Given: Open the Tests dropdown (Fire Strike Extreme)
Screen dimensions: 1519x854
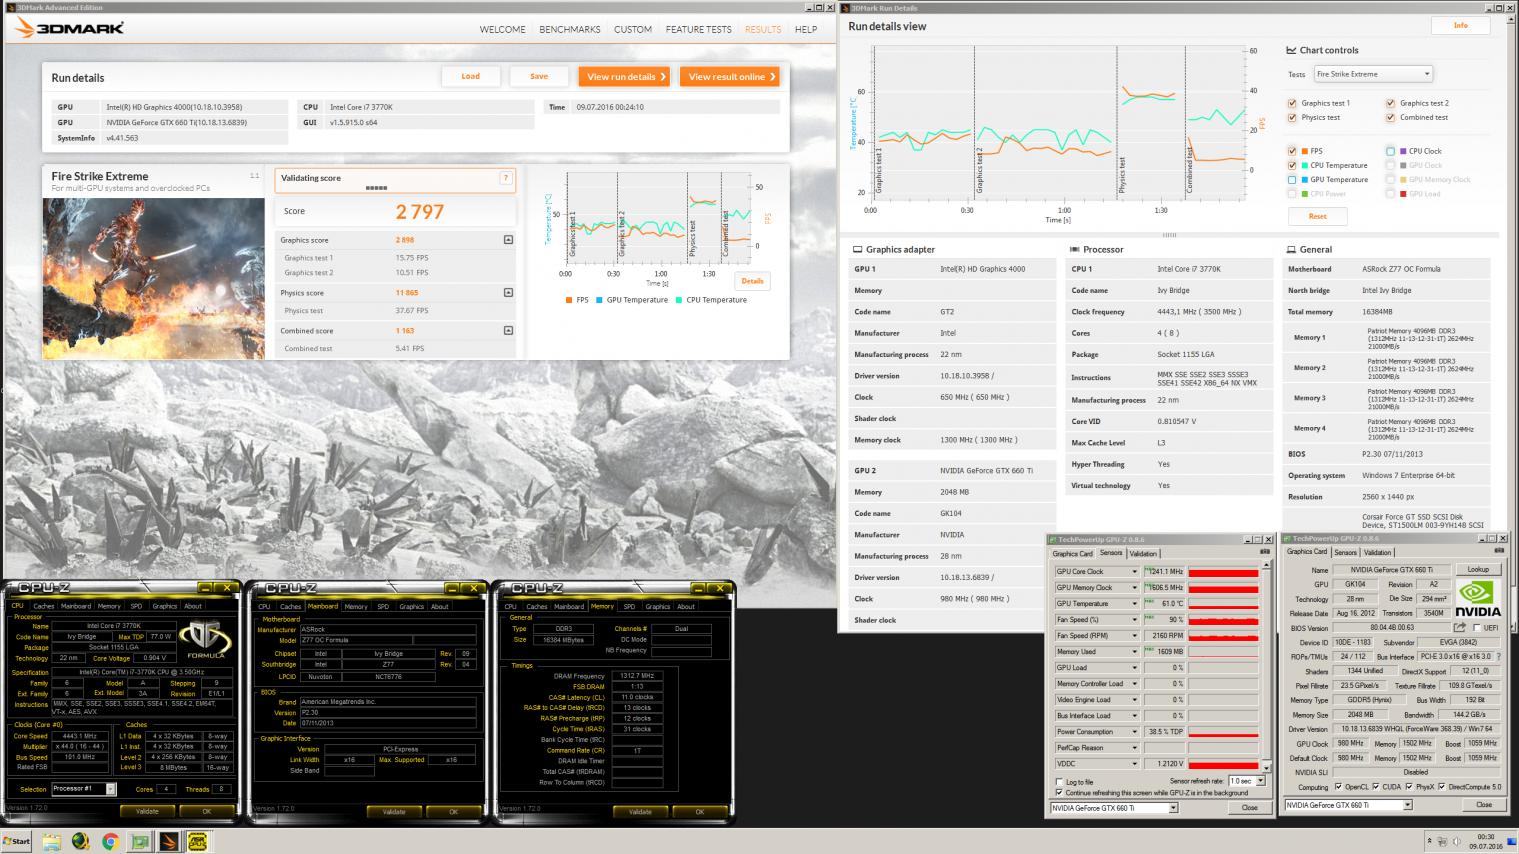Looking at the screenshot, I should pos(1374,74).
